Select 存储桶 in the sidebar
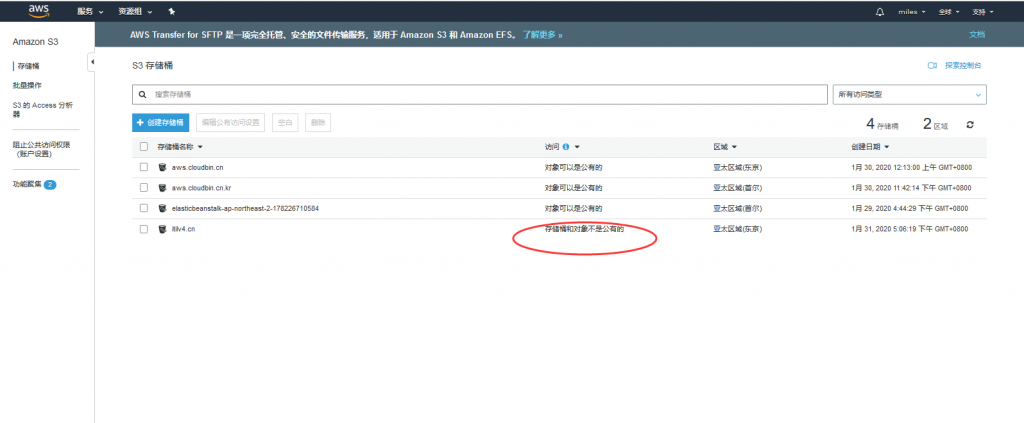Viewport: 1024px width, 423px height. click(x=28, y=66)
